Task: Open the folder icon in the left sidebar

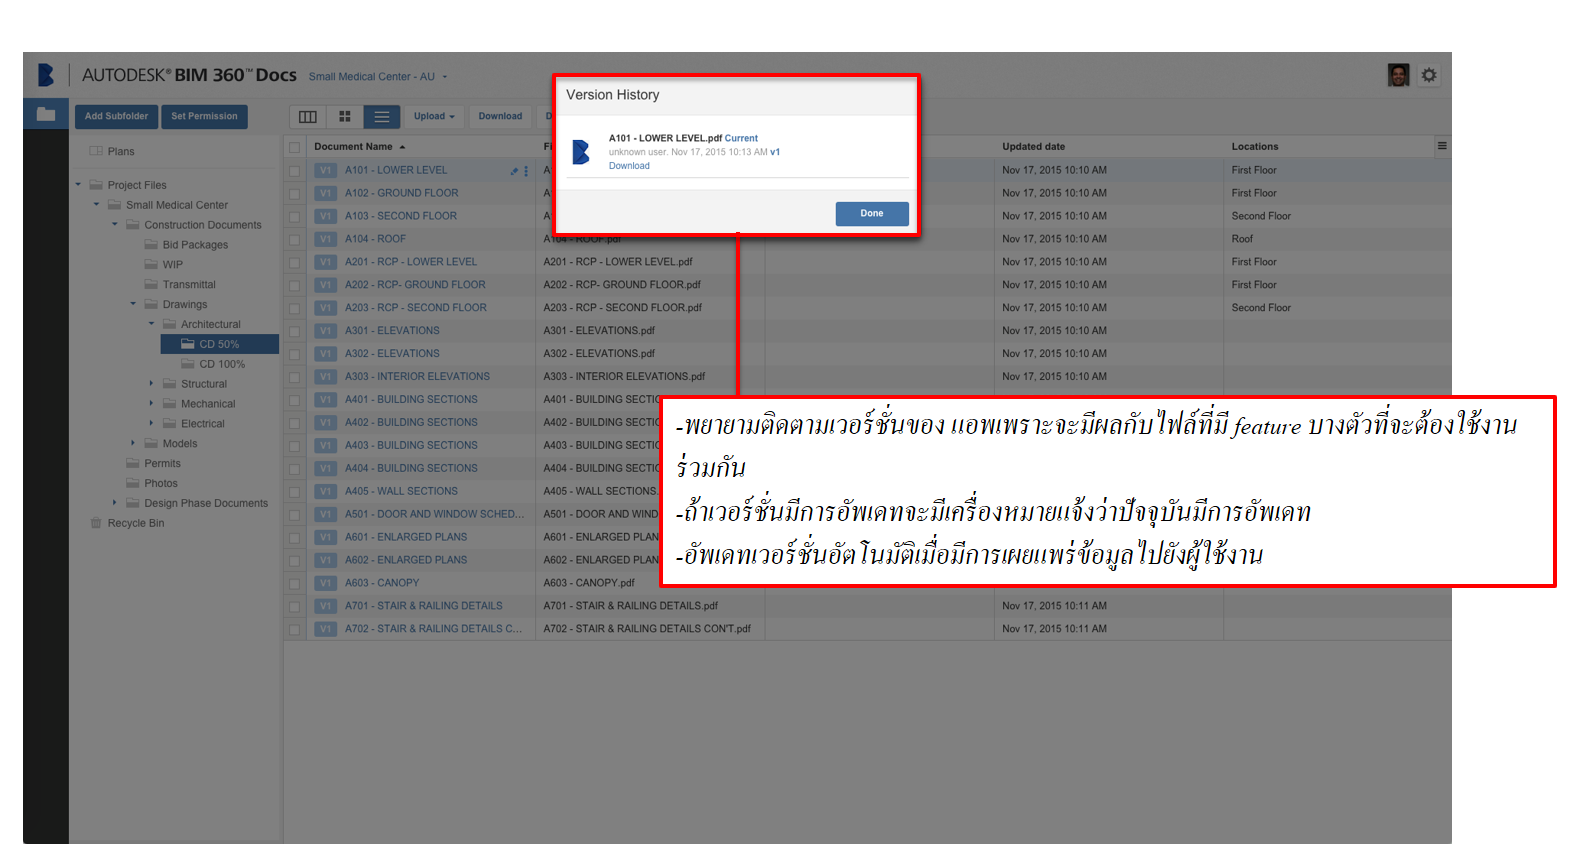Action: click(x=46, y=114)
